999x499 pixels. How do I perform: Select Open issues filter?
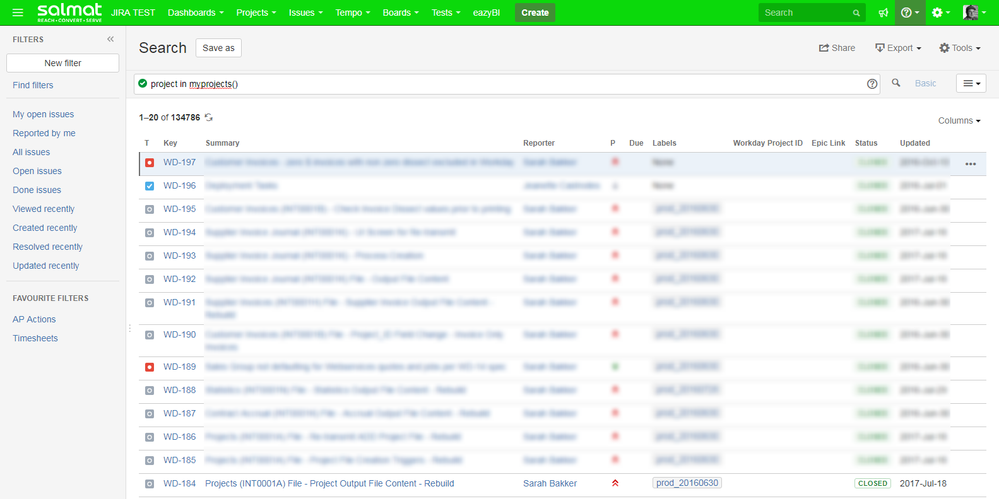[x=37, y=171]
